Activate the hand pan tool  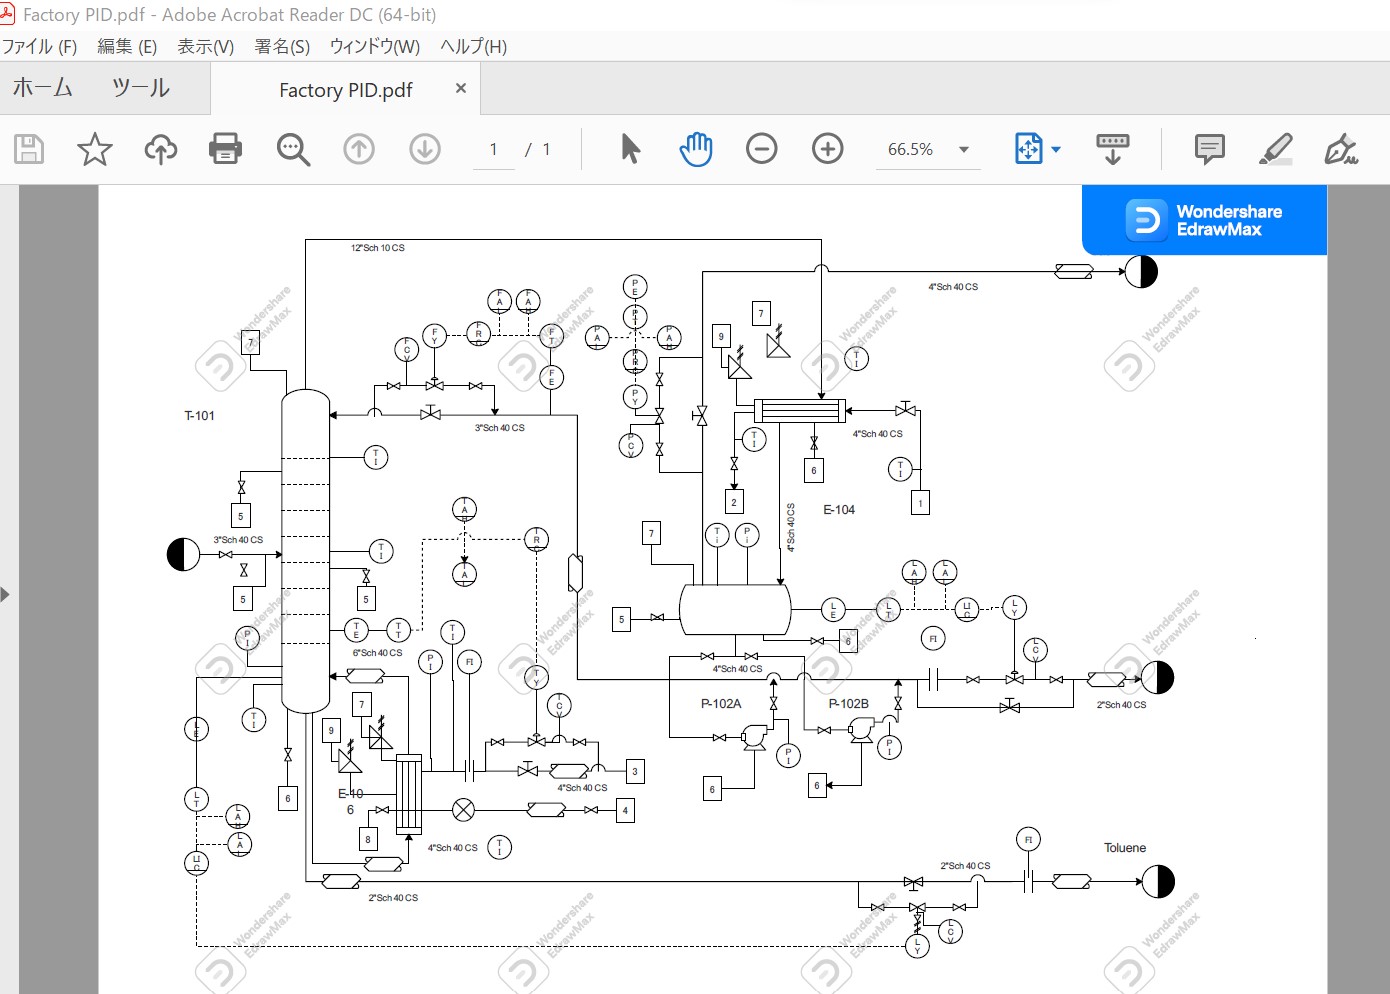696,149
